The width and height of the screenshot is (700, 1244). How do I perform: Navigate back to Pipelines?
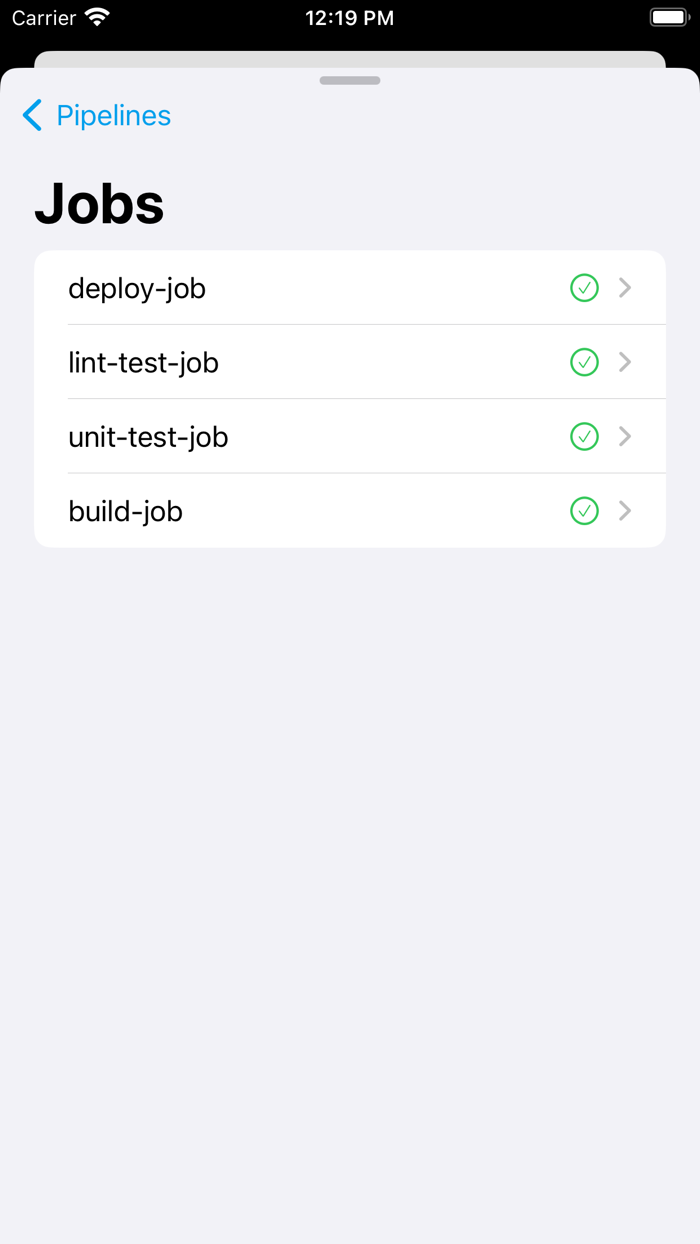tap(113, 115)
